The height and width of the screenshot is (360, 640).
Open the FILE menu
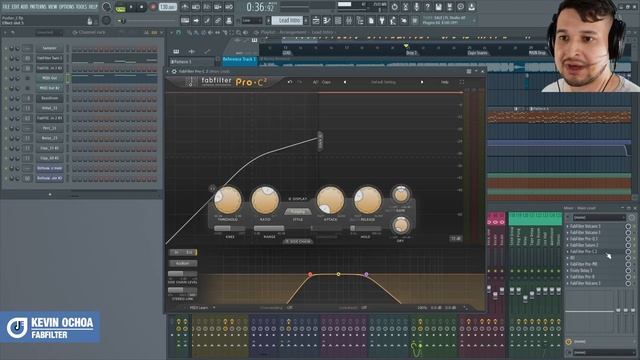(x=6, y=7)
